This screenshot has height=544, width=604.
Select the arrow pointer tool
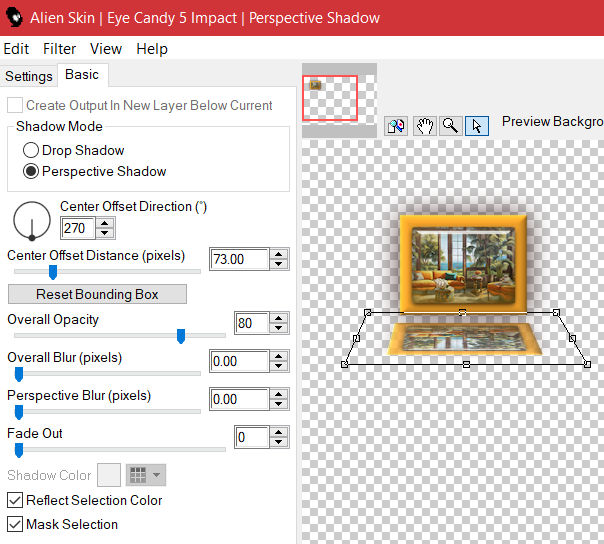477,126
